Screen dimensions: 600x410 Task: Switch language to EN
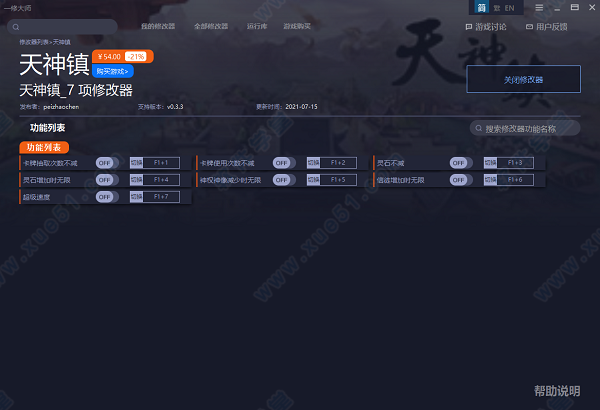tap(509, 8)
